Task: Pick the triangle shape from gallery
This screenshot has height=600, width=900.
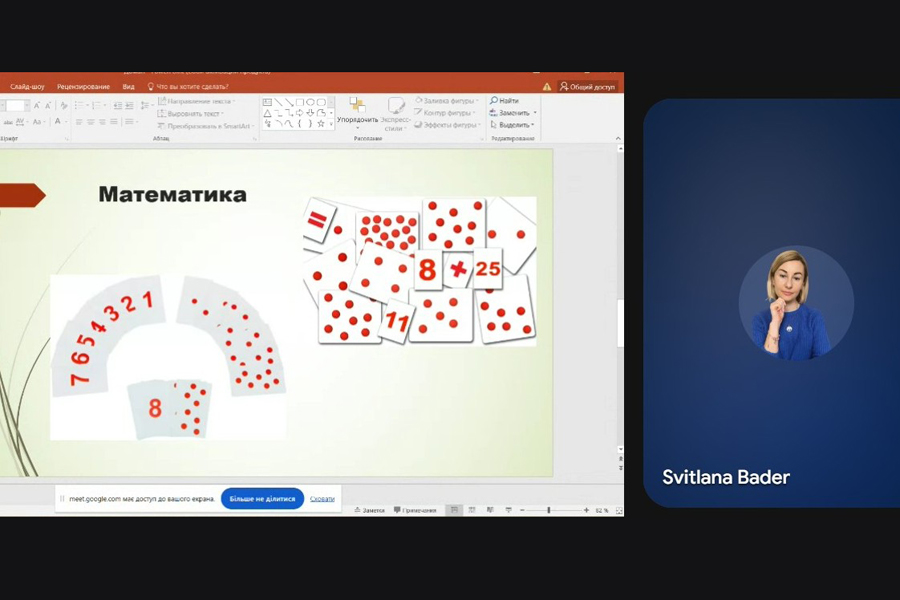Action: coord(267,113)
